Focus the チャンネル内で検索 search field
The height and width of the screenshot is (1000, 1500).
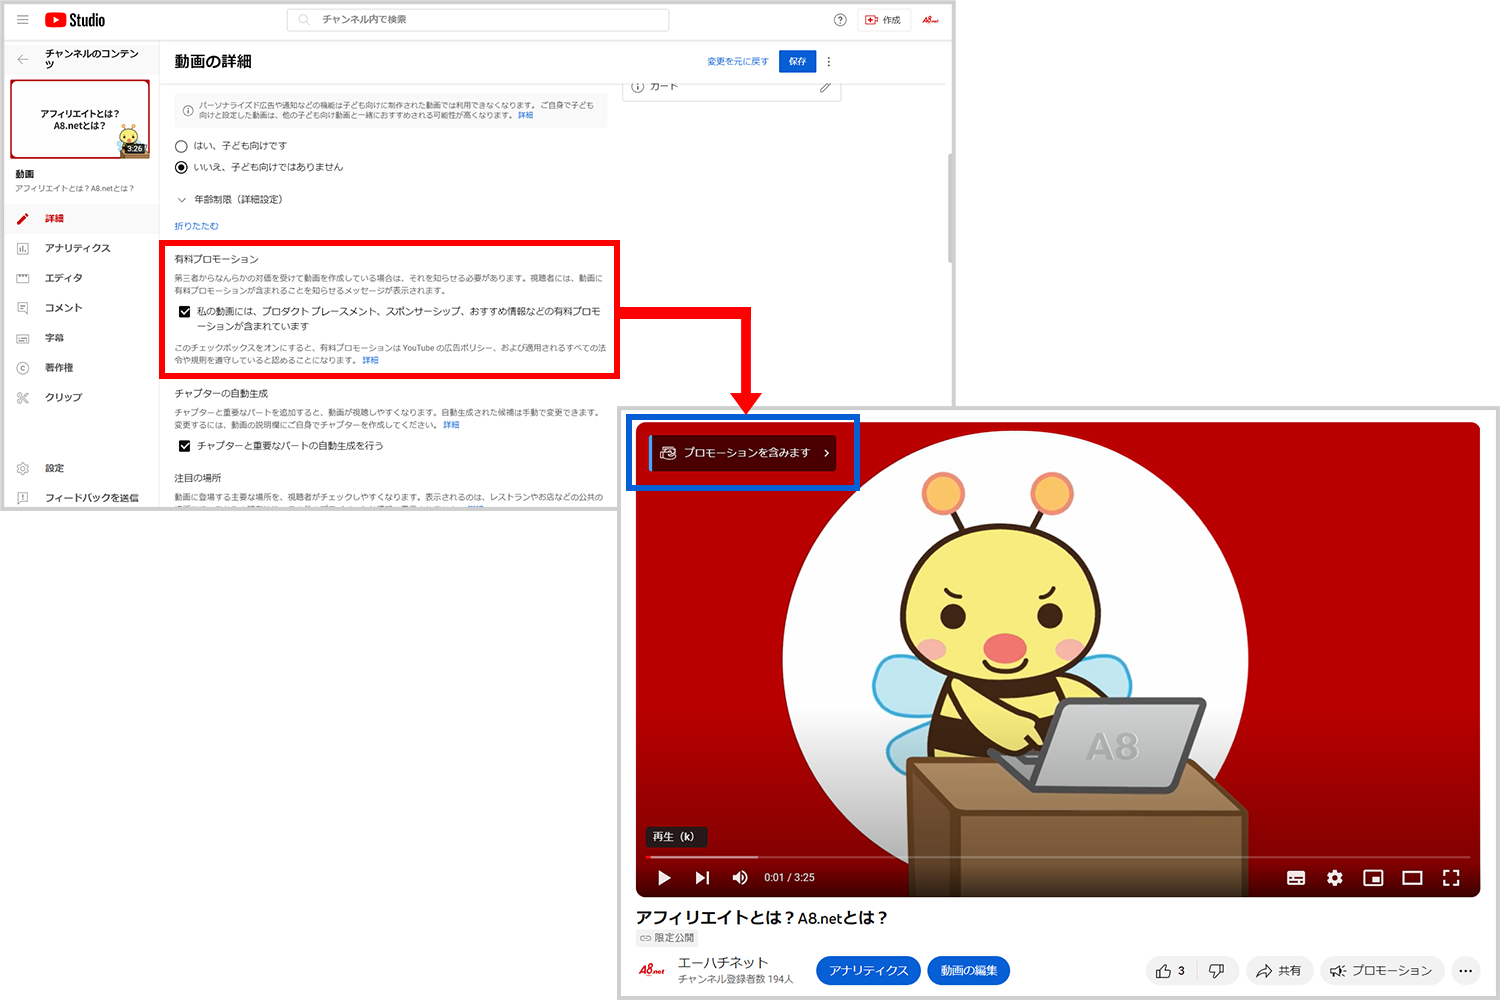pyautogui.click(x=478, y=20)
